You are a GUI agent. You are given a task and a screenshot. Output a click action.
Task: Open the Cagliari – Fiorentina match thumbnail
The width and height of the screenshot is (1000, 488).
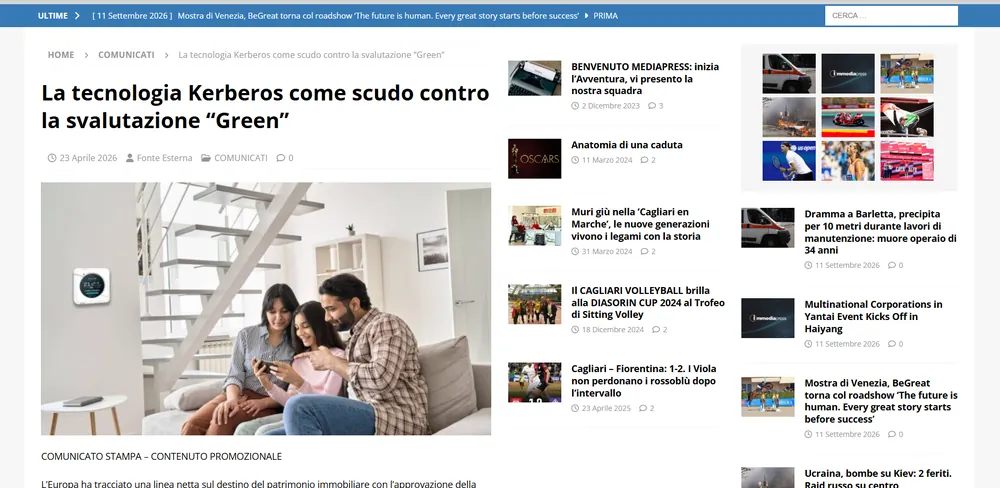click(534, 383)
